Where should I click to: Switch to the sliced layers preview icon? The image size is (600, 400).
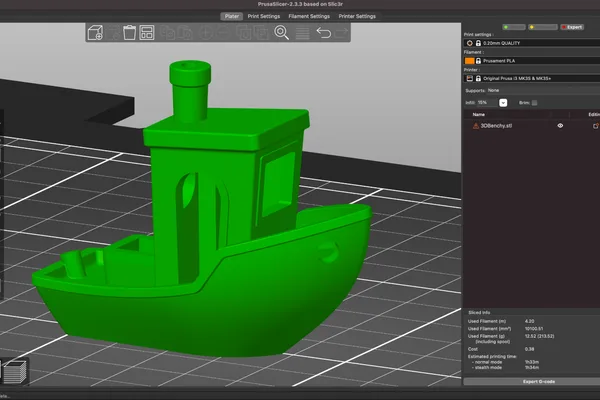(x=15, y=371)
